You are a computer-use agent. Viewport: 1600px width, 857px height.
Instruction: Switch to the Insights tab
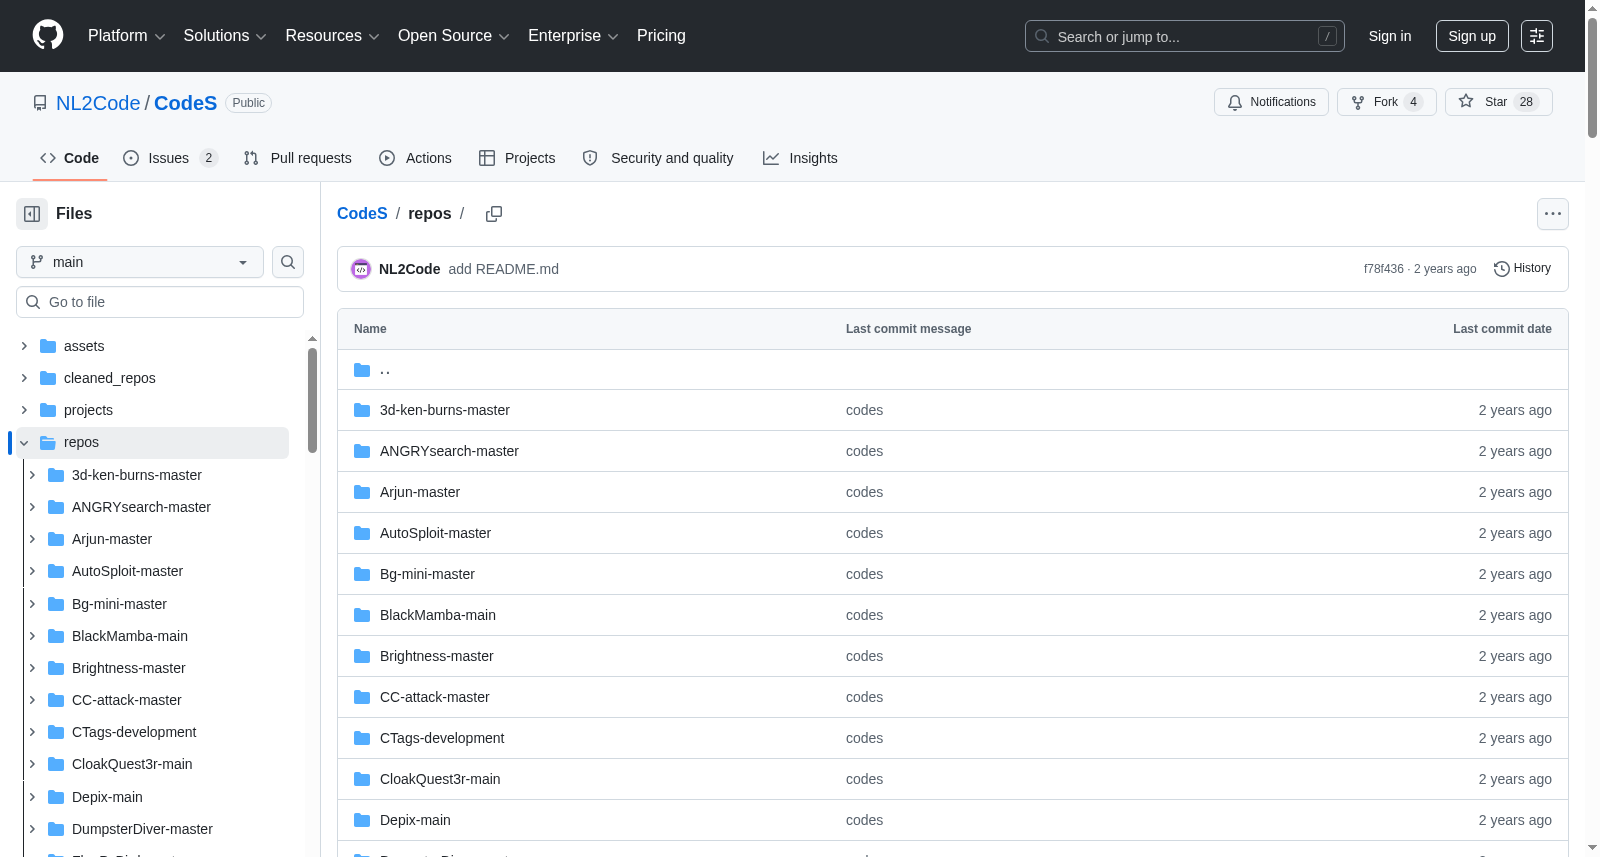(x=800, y=158)
